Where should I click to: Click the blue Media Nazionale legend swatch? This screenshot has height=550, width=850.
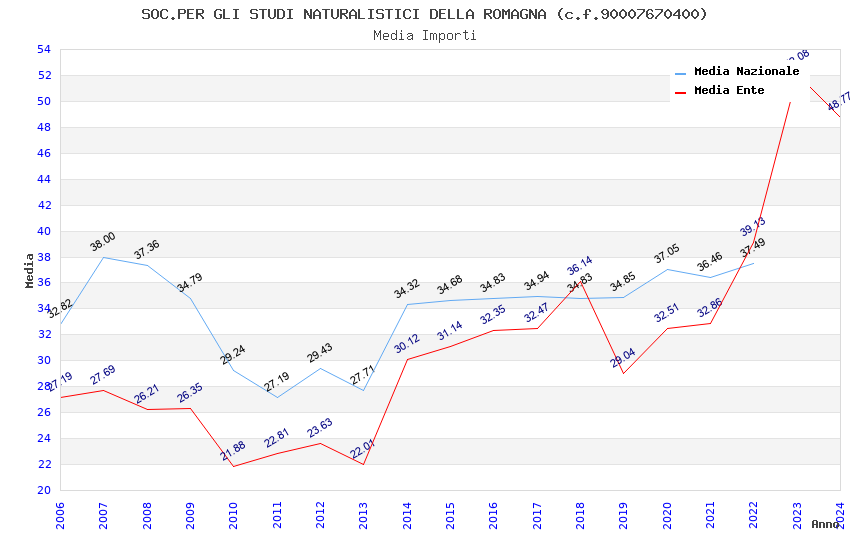[680, 73]
